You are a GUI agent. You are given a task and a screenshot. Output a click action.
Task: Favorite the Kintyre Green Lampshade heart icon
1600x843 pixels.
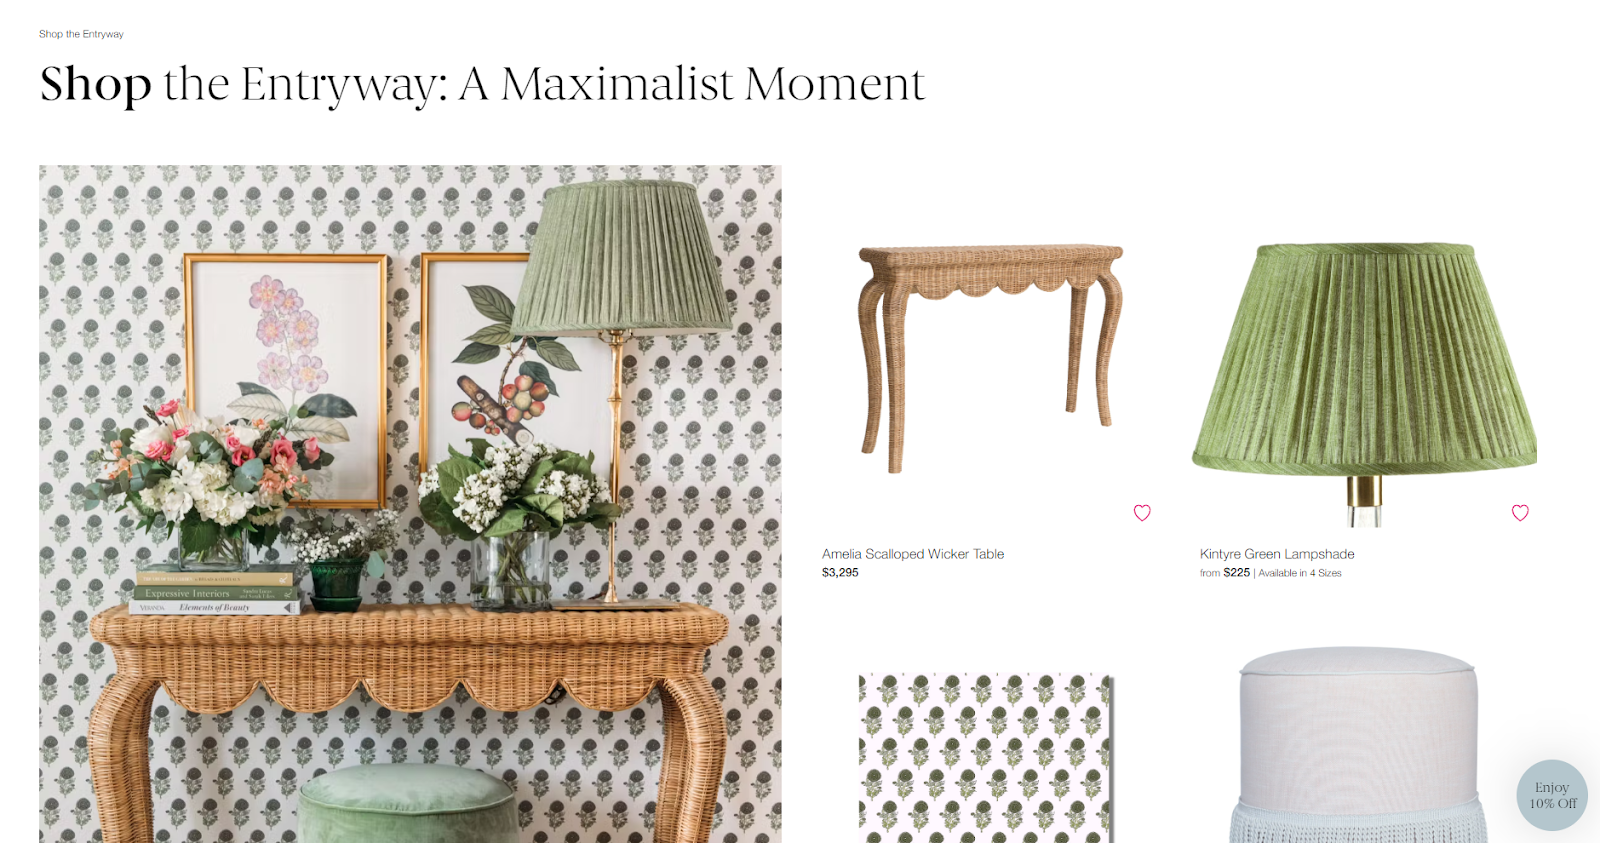click(x=1520, y=513)
